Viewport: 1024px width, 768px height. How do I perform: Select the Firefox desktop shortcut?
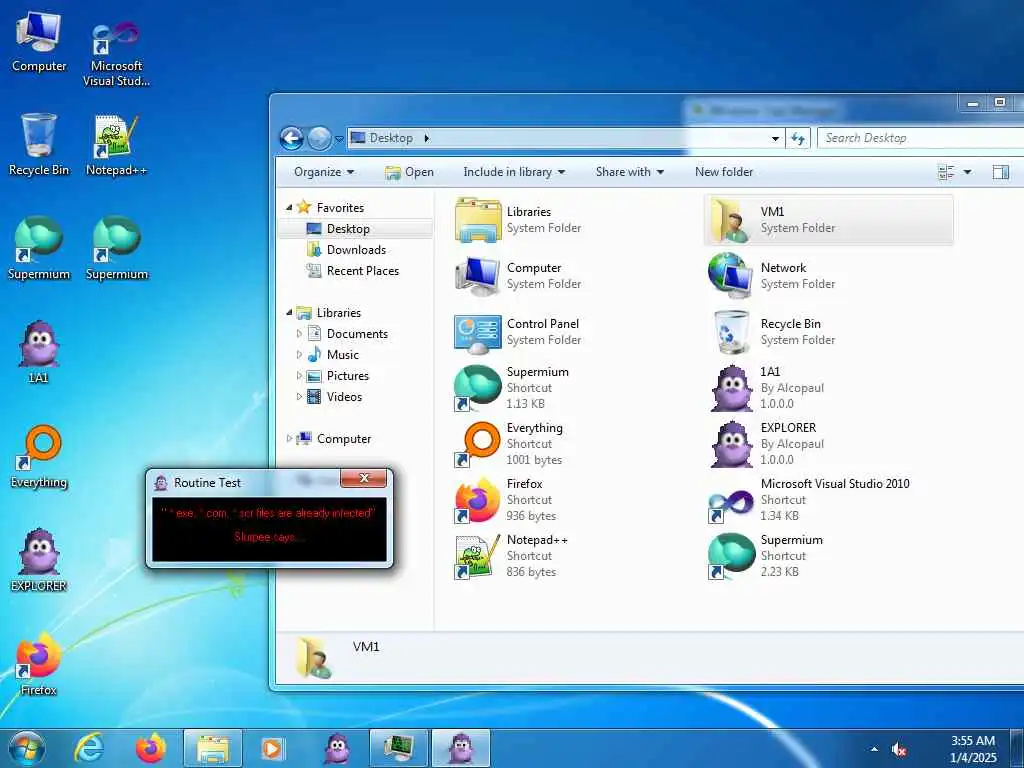39,664
